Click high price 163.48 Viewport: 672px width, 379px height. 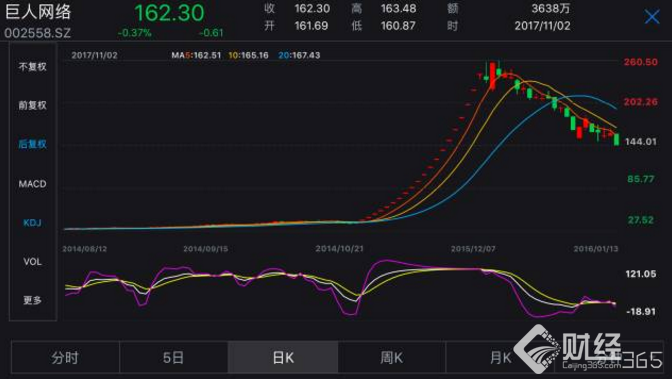398,8
